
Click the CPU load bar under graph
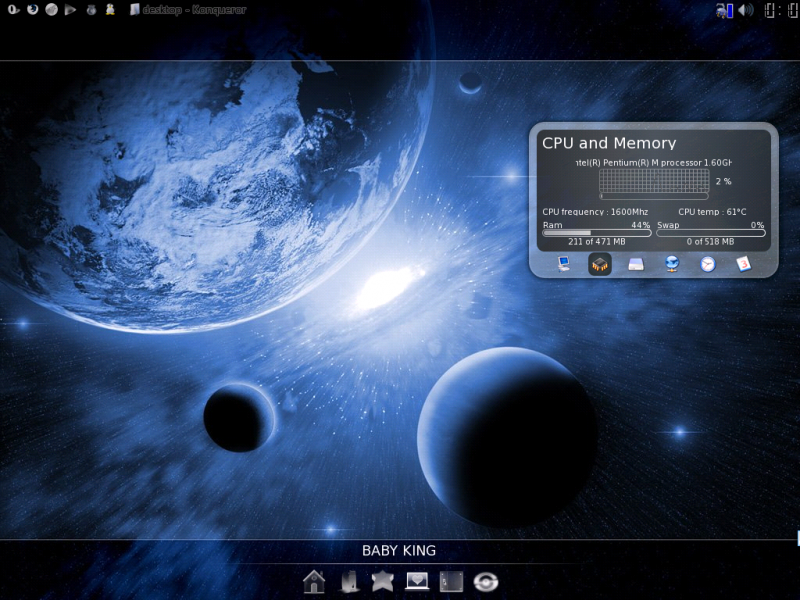coord(654,196)
